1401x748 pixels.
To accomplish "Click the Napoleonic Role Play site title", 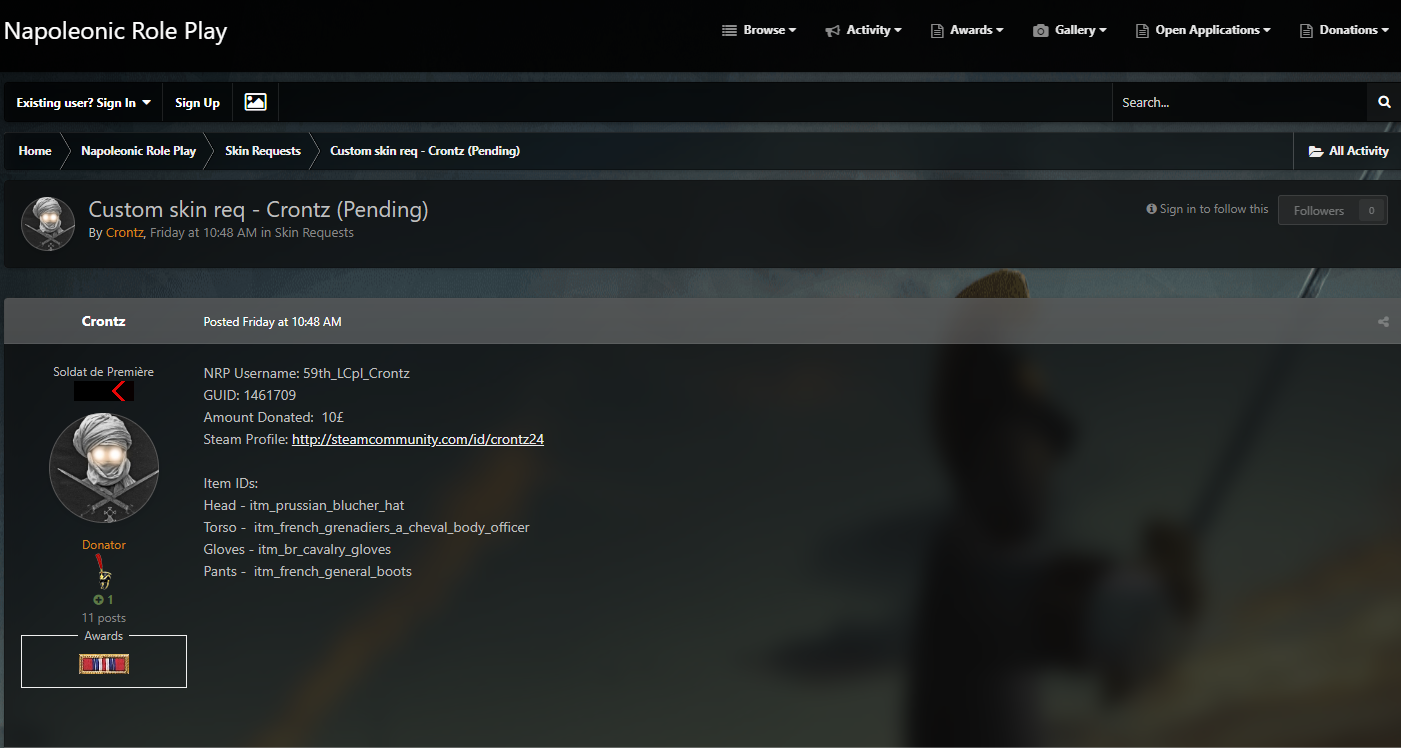I will pyautogui.click(x=116, y=31).
